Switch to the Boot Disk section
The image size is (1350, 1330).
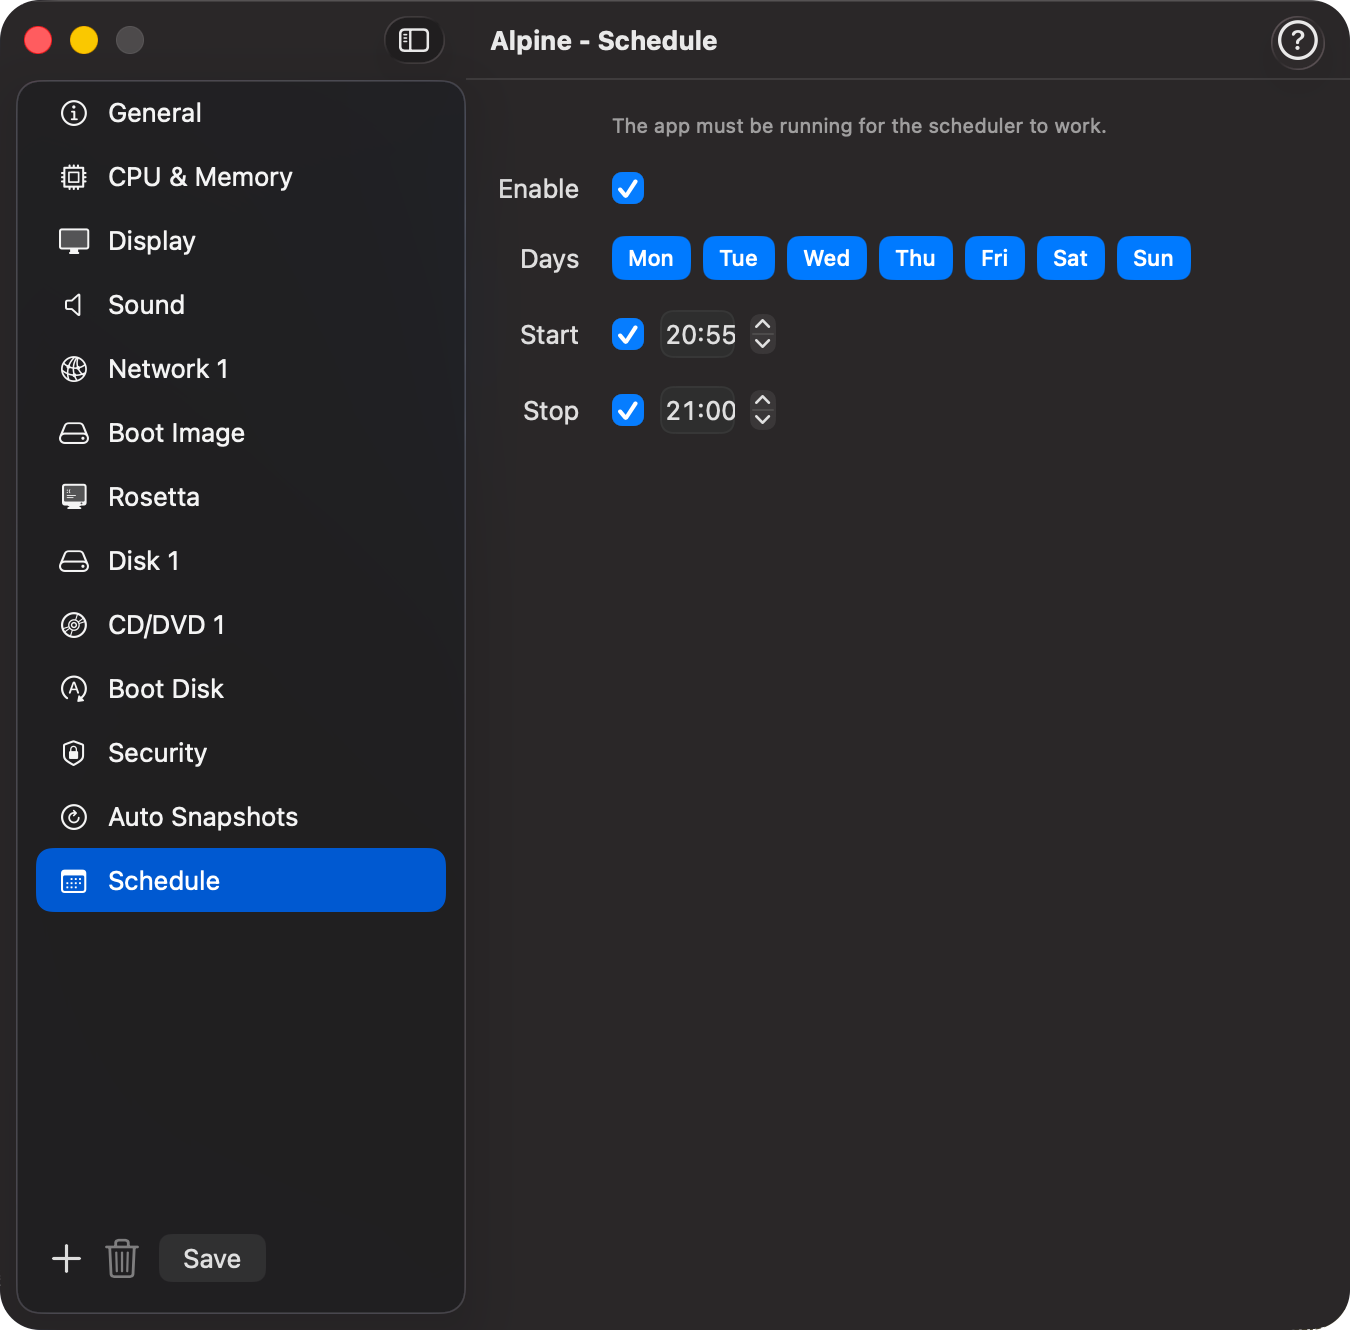coord(165,688)
